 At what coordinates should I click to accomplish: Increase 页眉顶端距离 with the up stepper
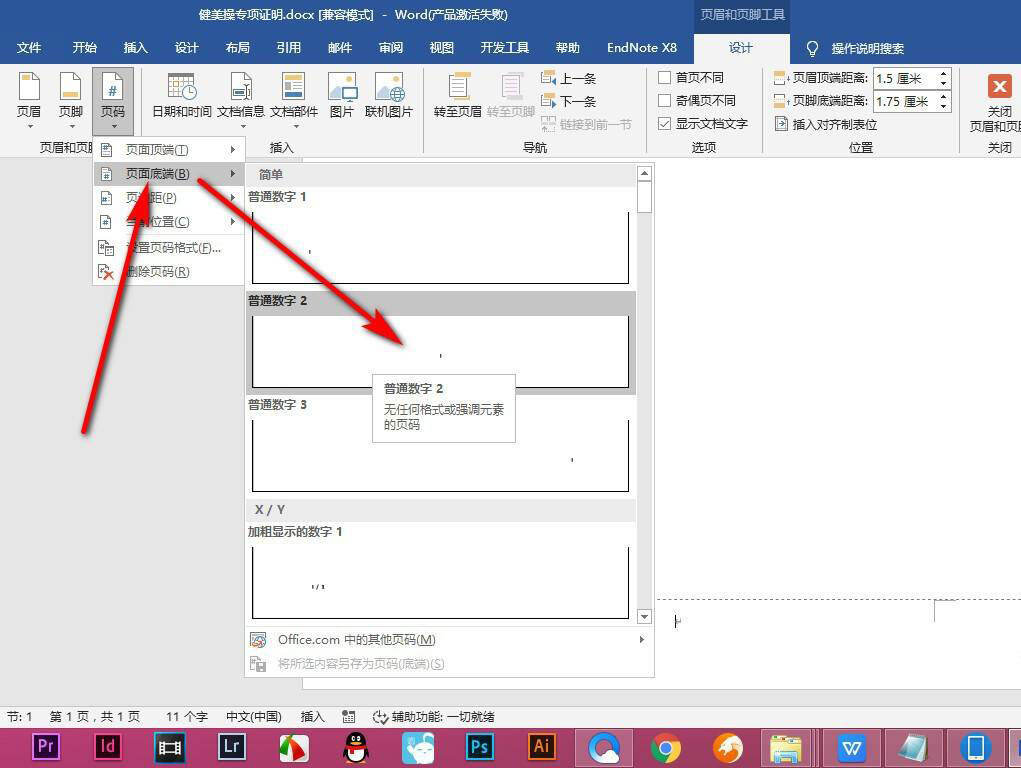coord(943,72)
